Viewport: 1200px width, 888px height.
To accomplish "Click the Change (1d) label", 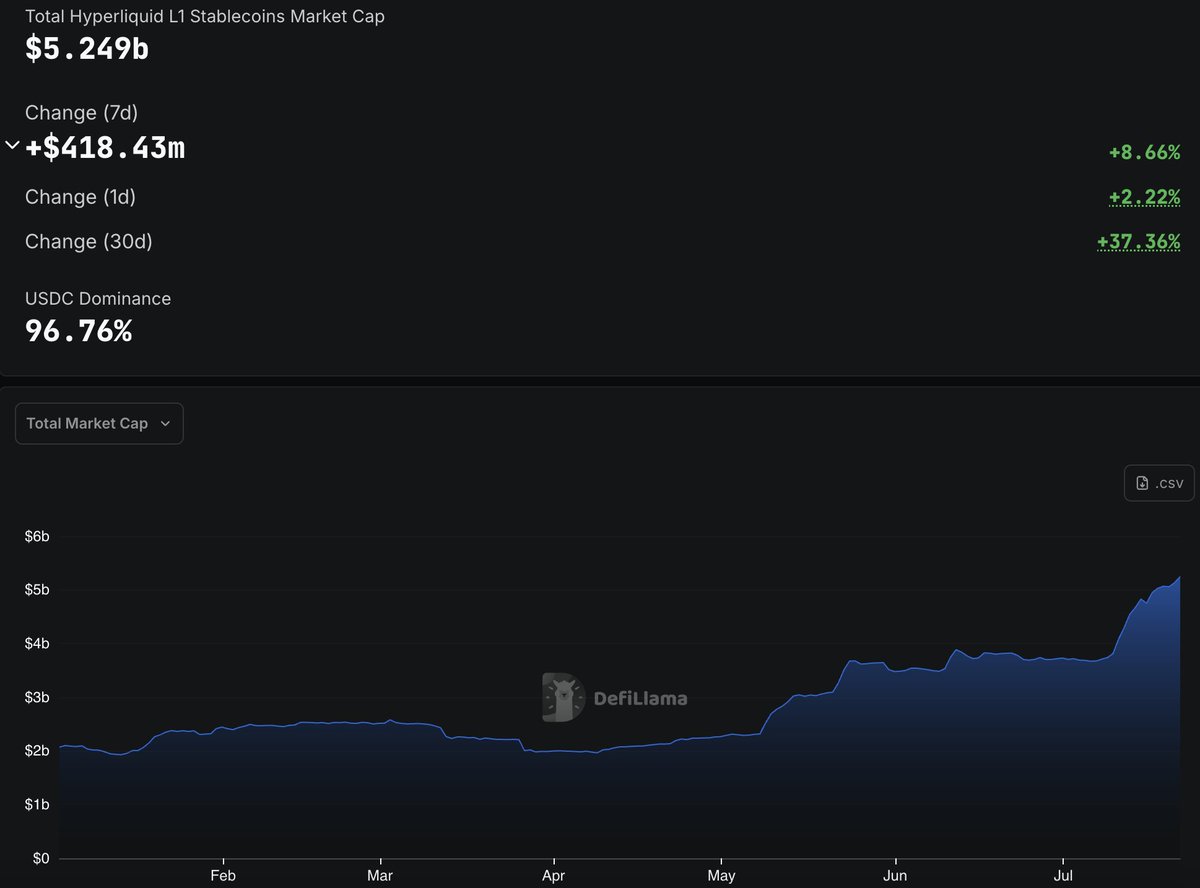I will click(80, 197).
